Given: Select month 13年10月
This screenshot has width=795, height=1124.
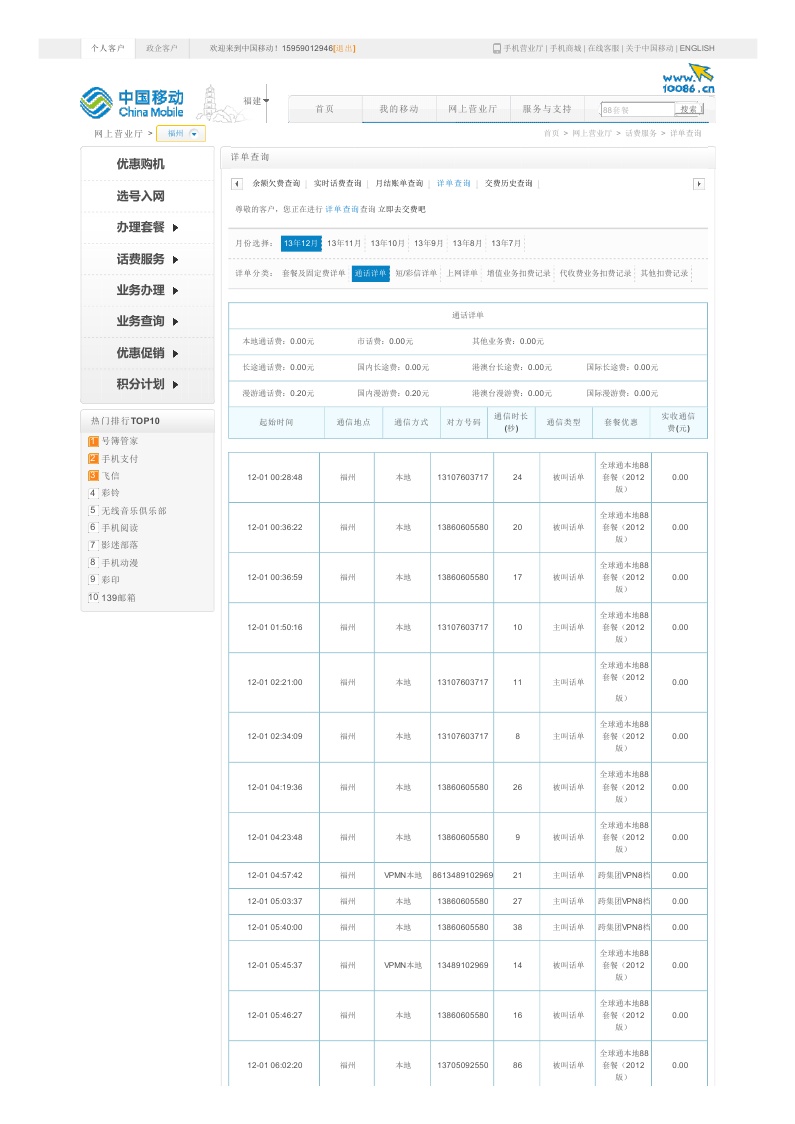Looking at the screenshot, I should (x=388, y=244).
